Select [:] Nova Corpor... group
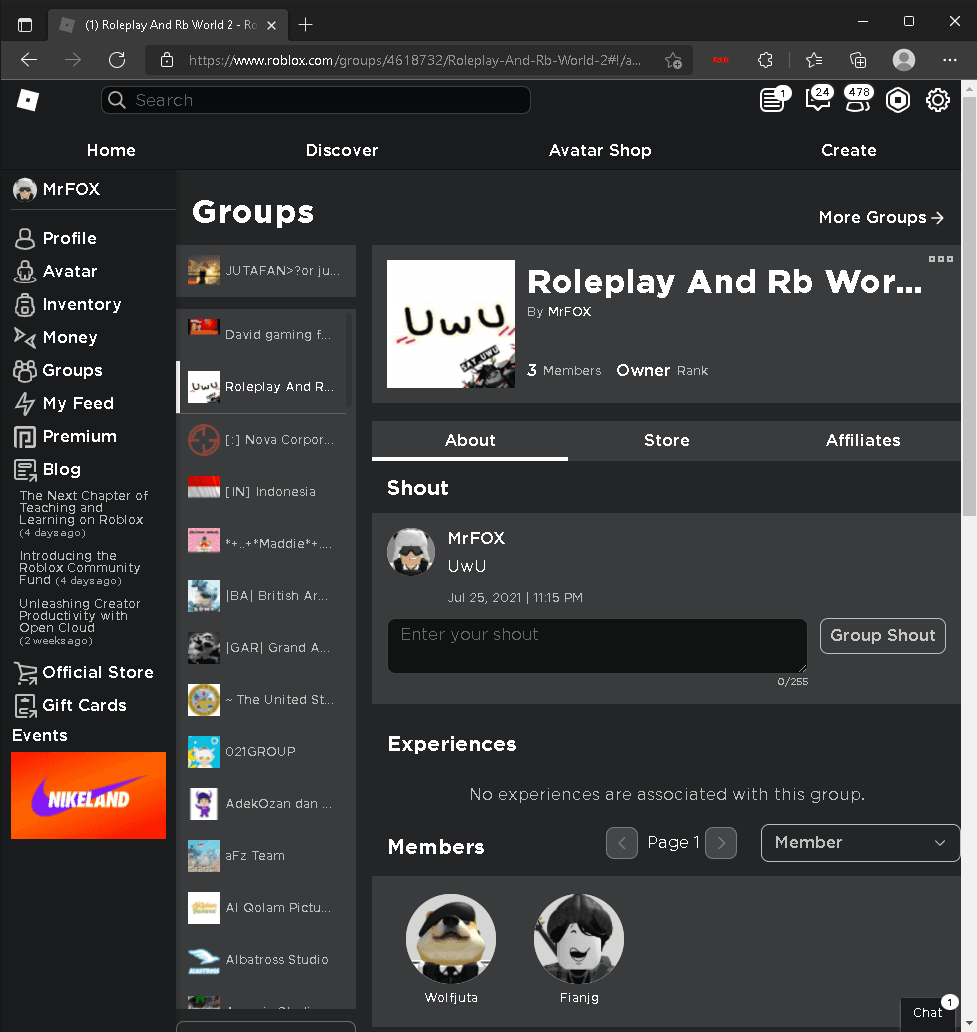The image size is (977, 1032). coord(262,440)
